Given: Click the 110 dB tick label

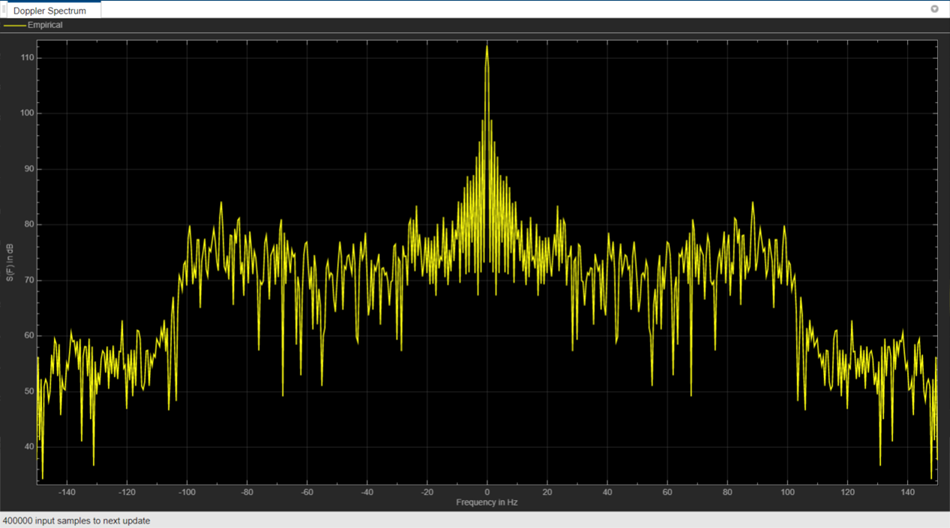Looking at the screenshot, I should pos(27,58).
